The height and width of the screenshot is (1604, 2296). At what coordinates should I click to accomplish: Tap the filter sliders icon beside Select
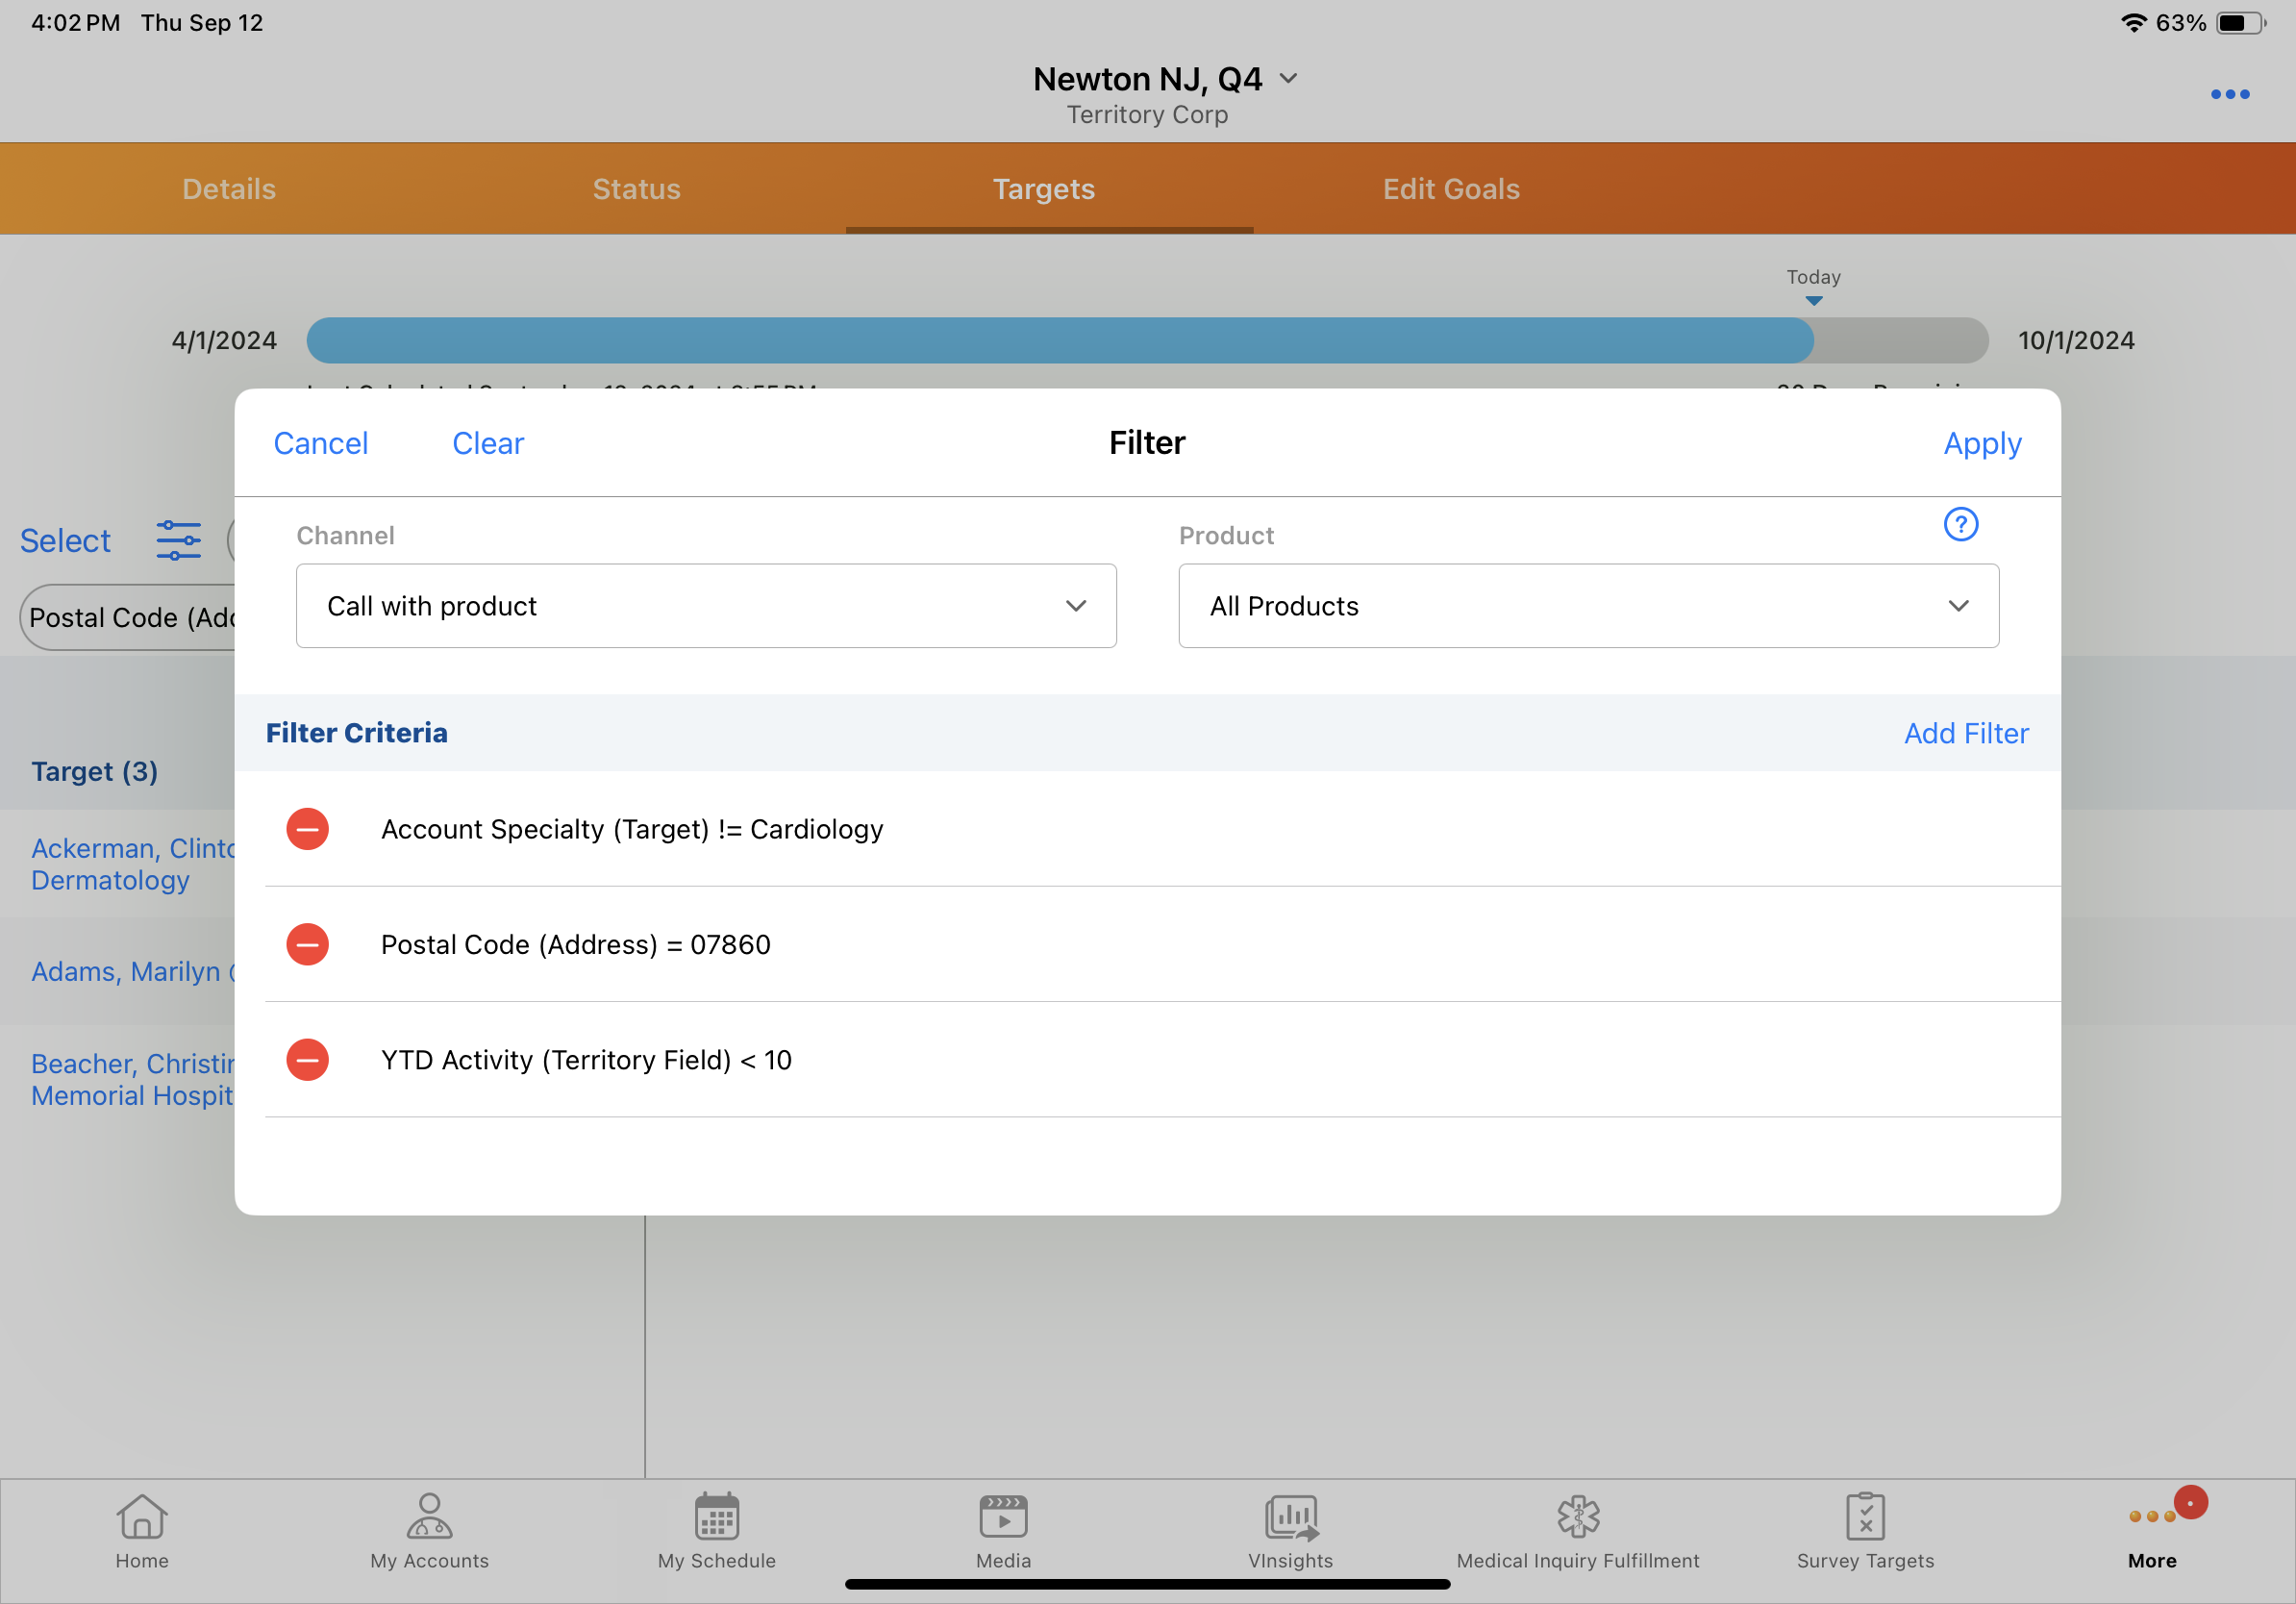click(x=178, y=540)
